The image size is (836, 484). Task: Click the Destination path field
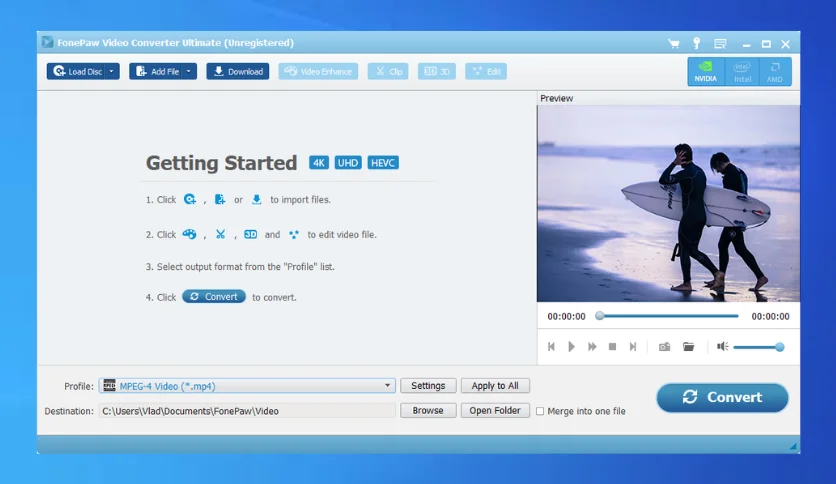(x=247, y=411)
